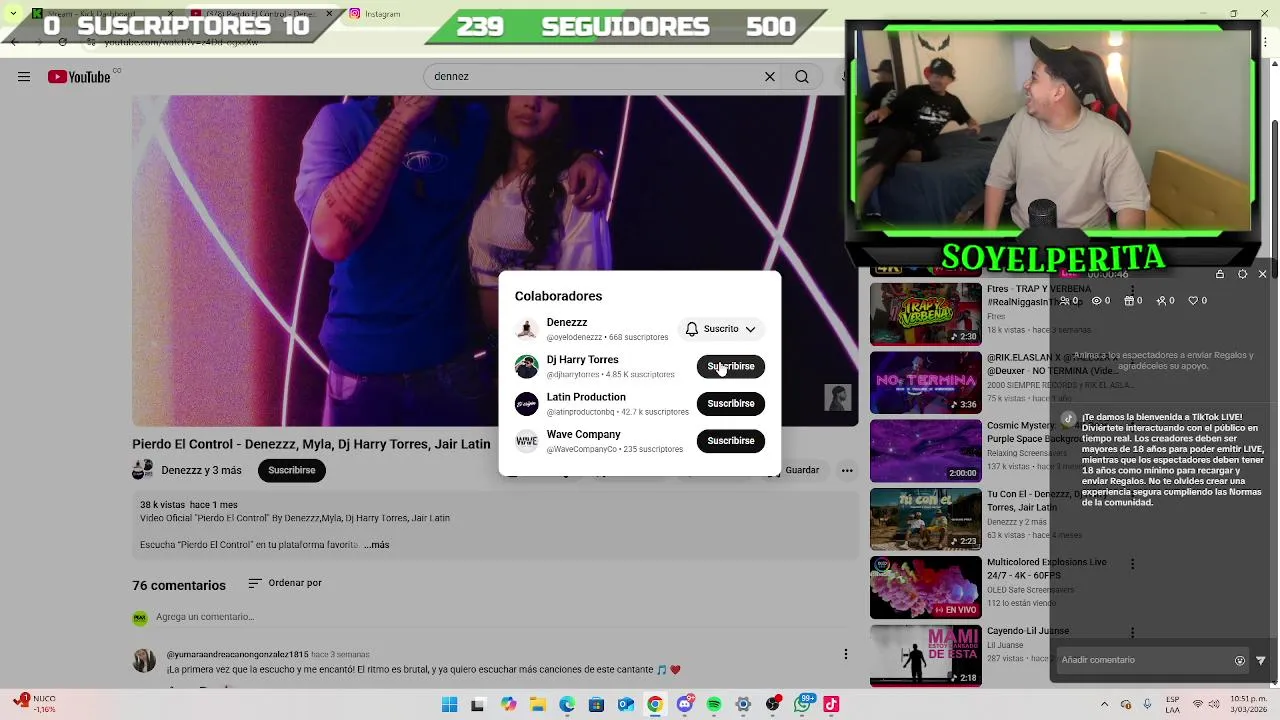
Task: Run the search with the magnifier button
Action: pyautogui.click(x=802, y=77)
